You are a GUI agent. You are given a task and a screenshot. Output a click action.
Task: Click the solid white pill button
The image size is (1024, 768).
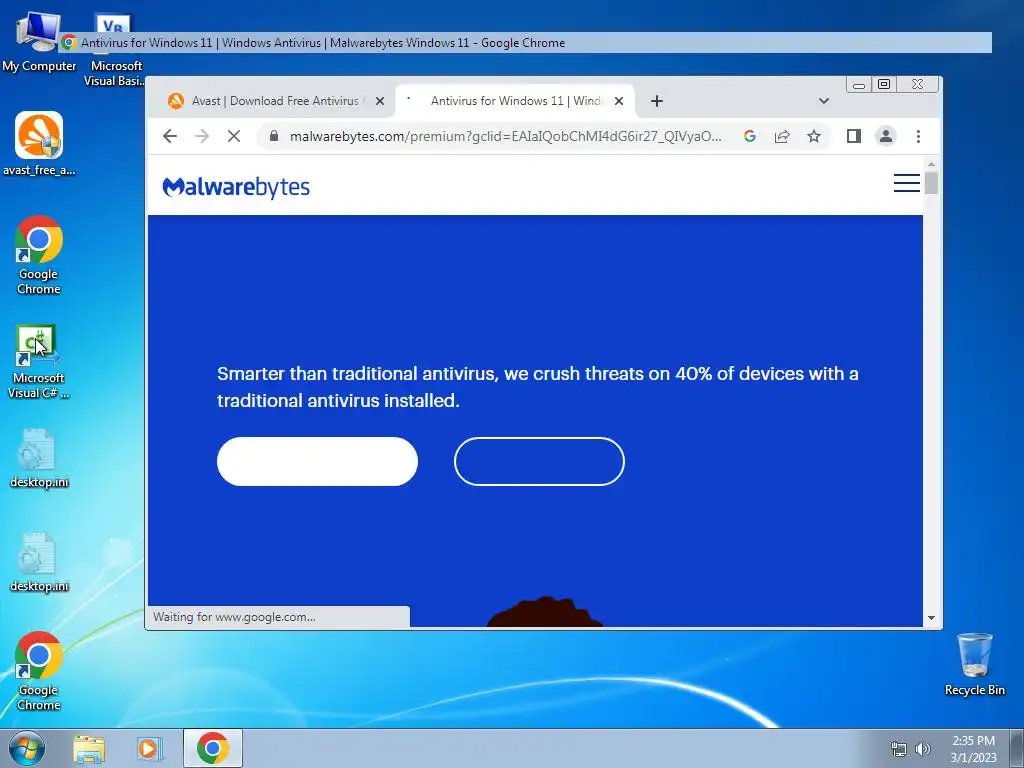pyautogui.click(x=317, y=461)
